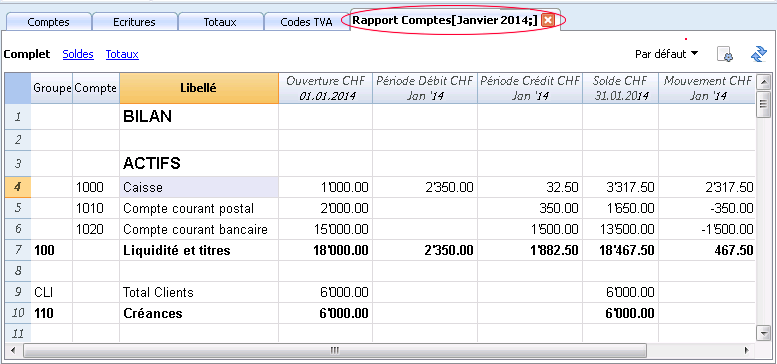Click the Soldes link

click(x=78, y=54)
